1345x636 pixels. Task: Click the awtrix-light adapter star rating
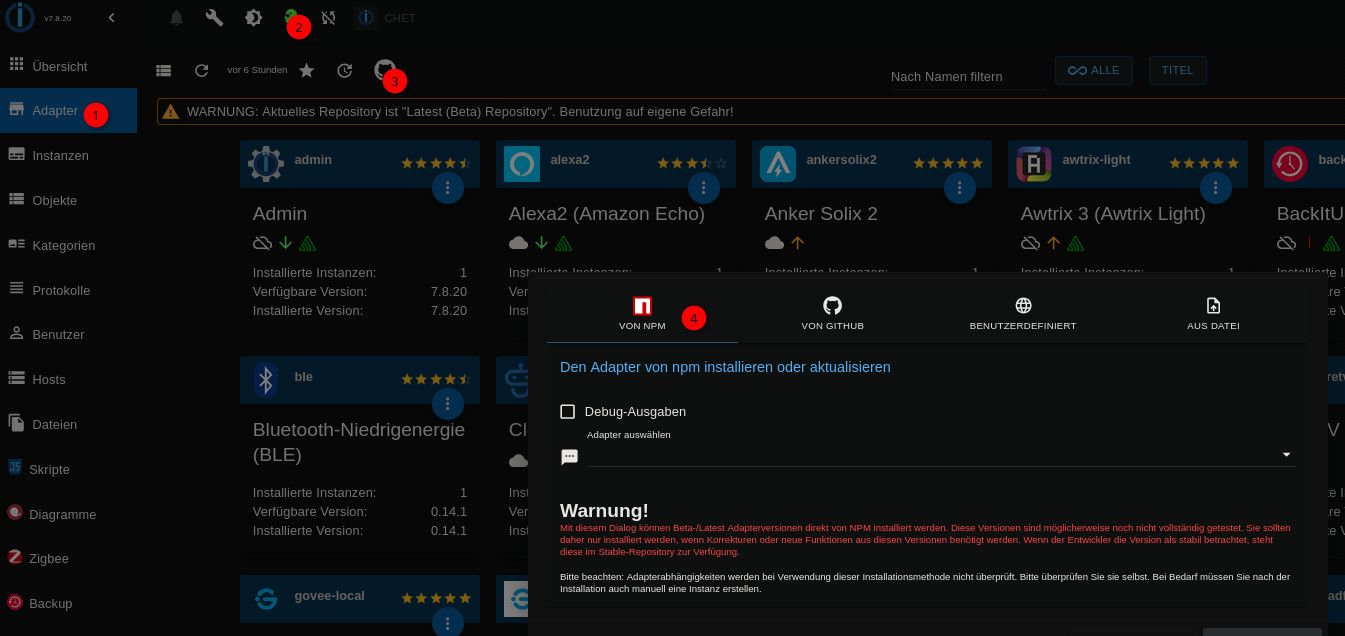pyautogui.click(x=1204, y=163)
